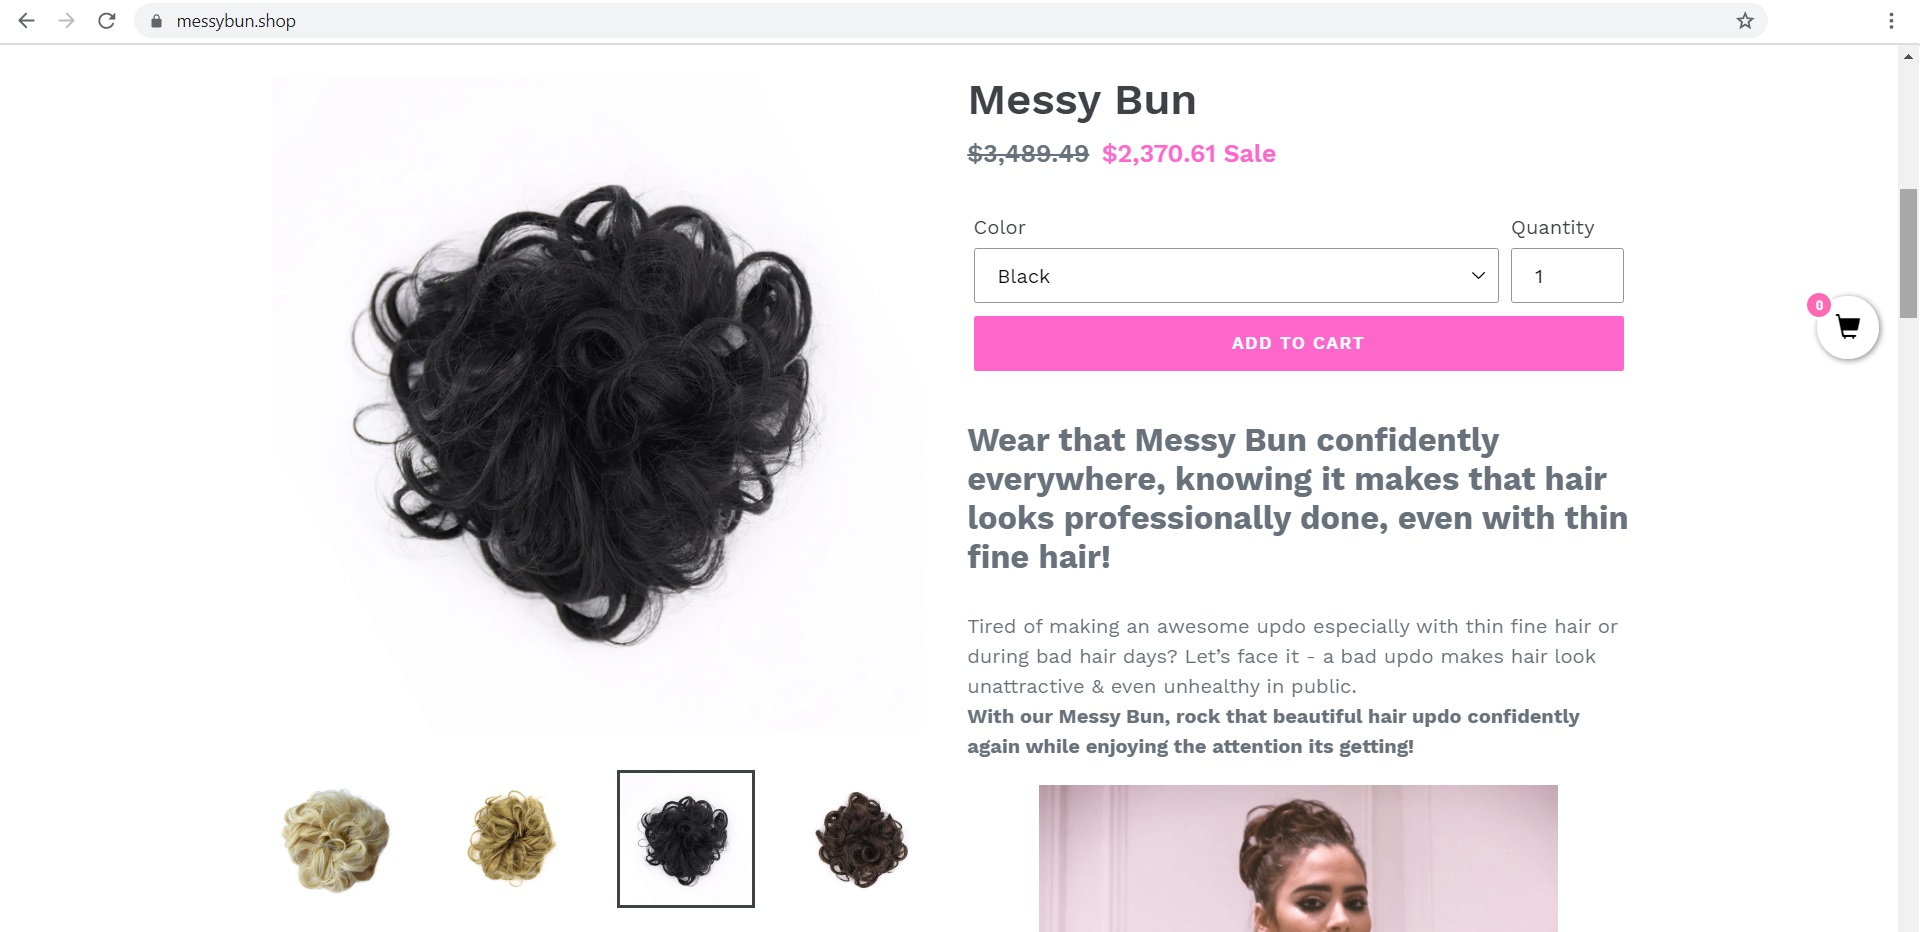This screenshot has height=932, width=1920.
Task: Open the browser three-dot menu
Action: click(x=1891, y=21)
